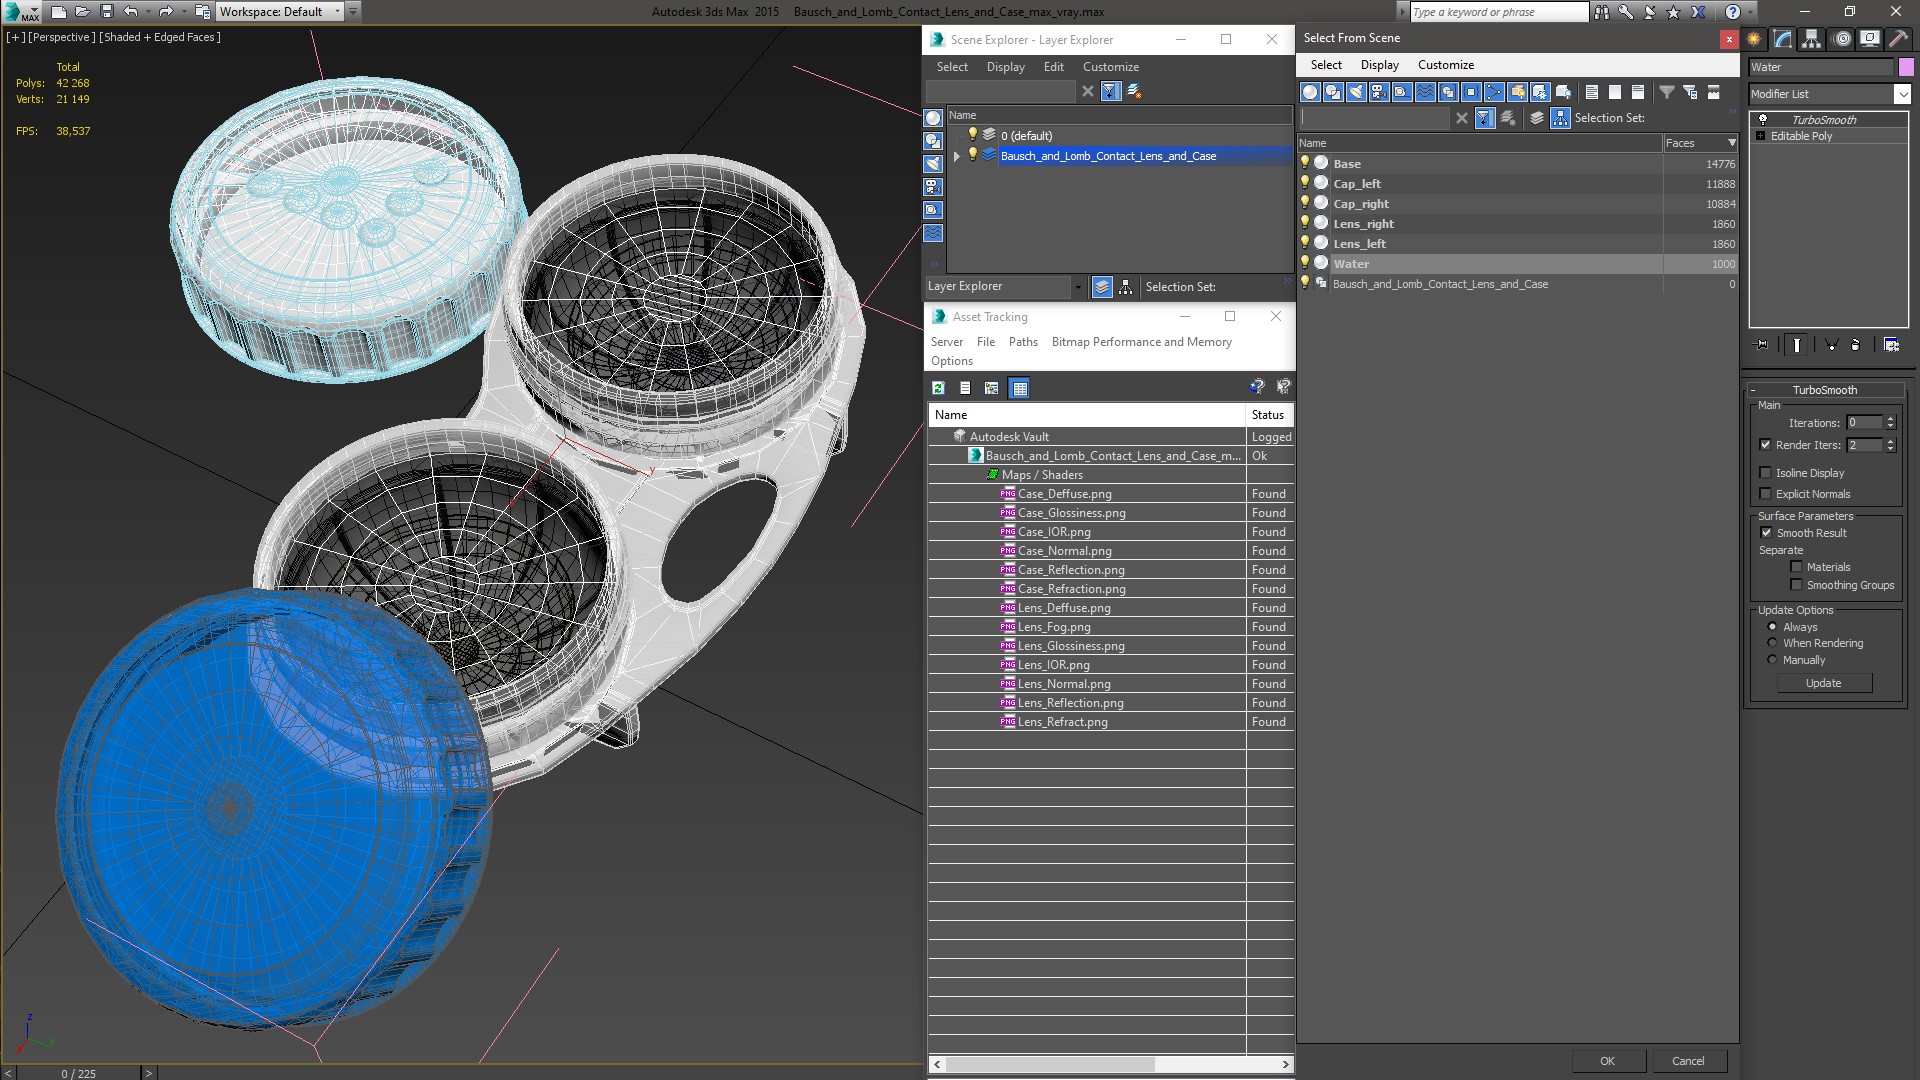Toggle Smooth Result checkbox
Viewport: 1920px width, 1080px height.
(1766, 533)
